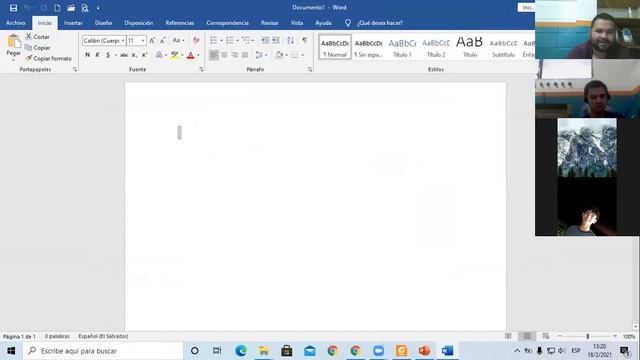640x360 pixels.
Task: Open Microsoft Edge from taskbar
Action: click(241, 351)
